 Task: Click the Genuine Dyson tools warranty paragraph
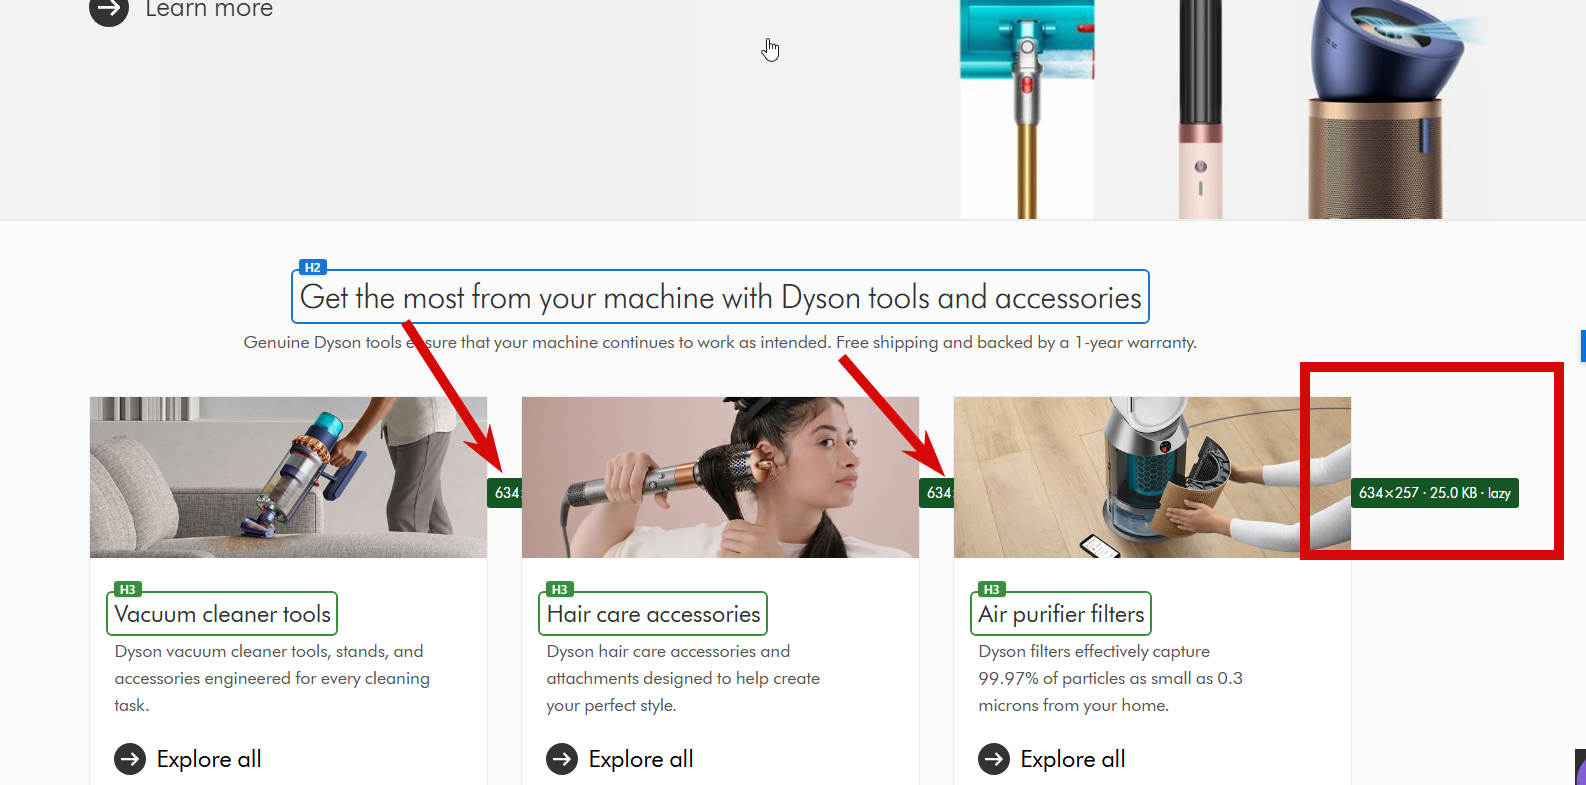[720, 342]
